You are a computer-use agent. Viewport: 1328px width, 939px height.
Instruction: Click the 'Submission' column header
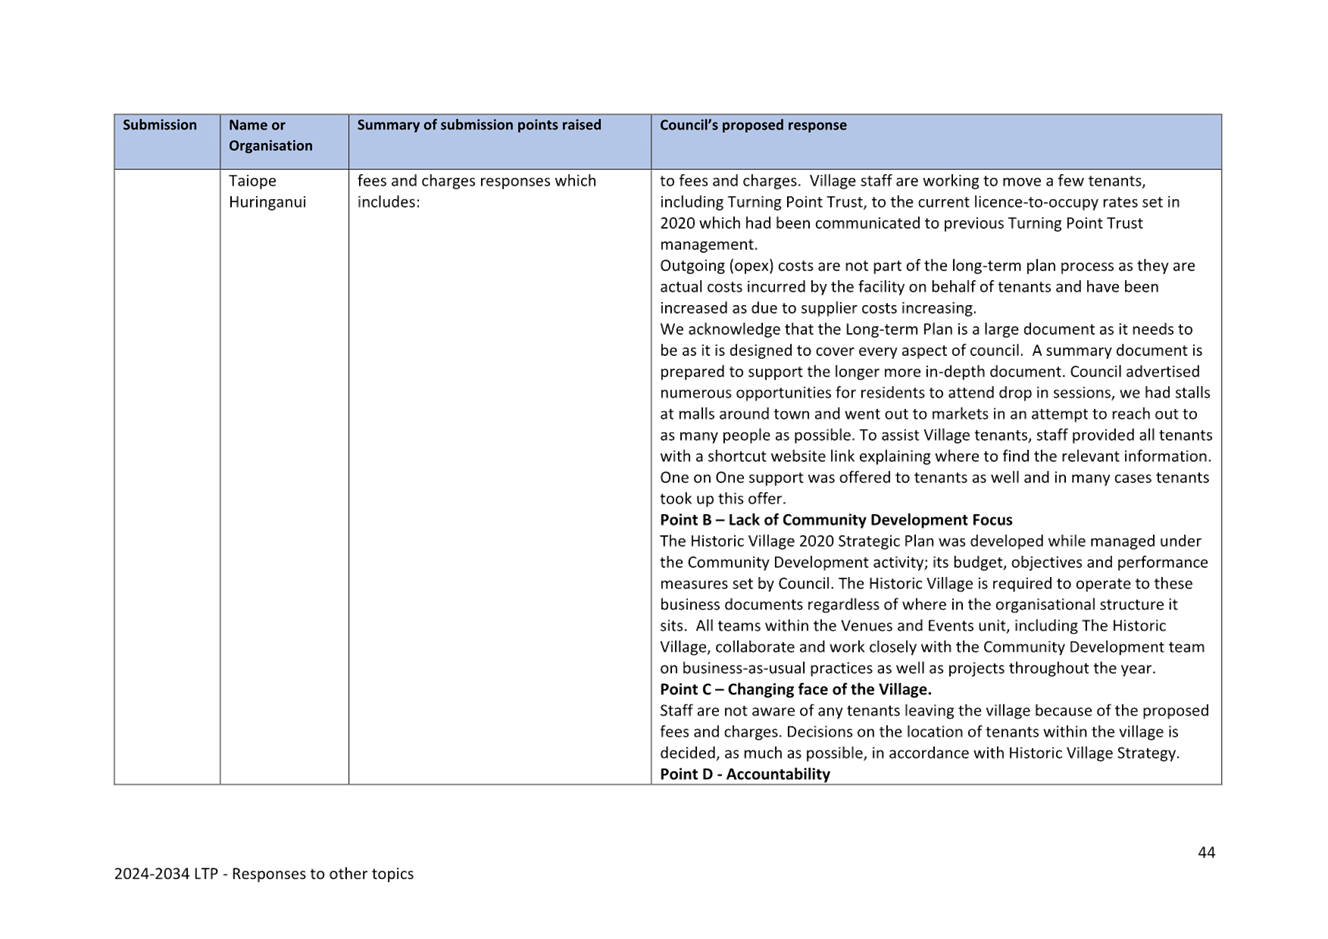coord(167,141)
